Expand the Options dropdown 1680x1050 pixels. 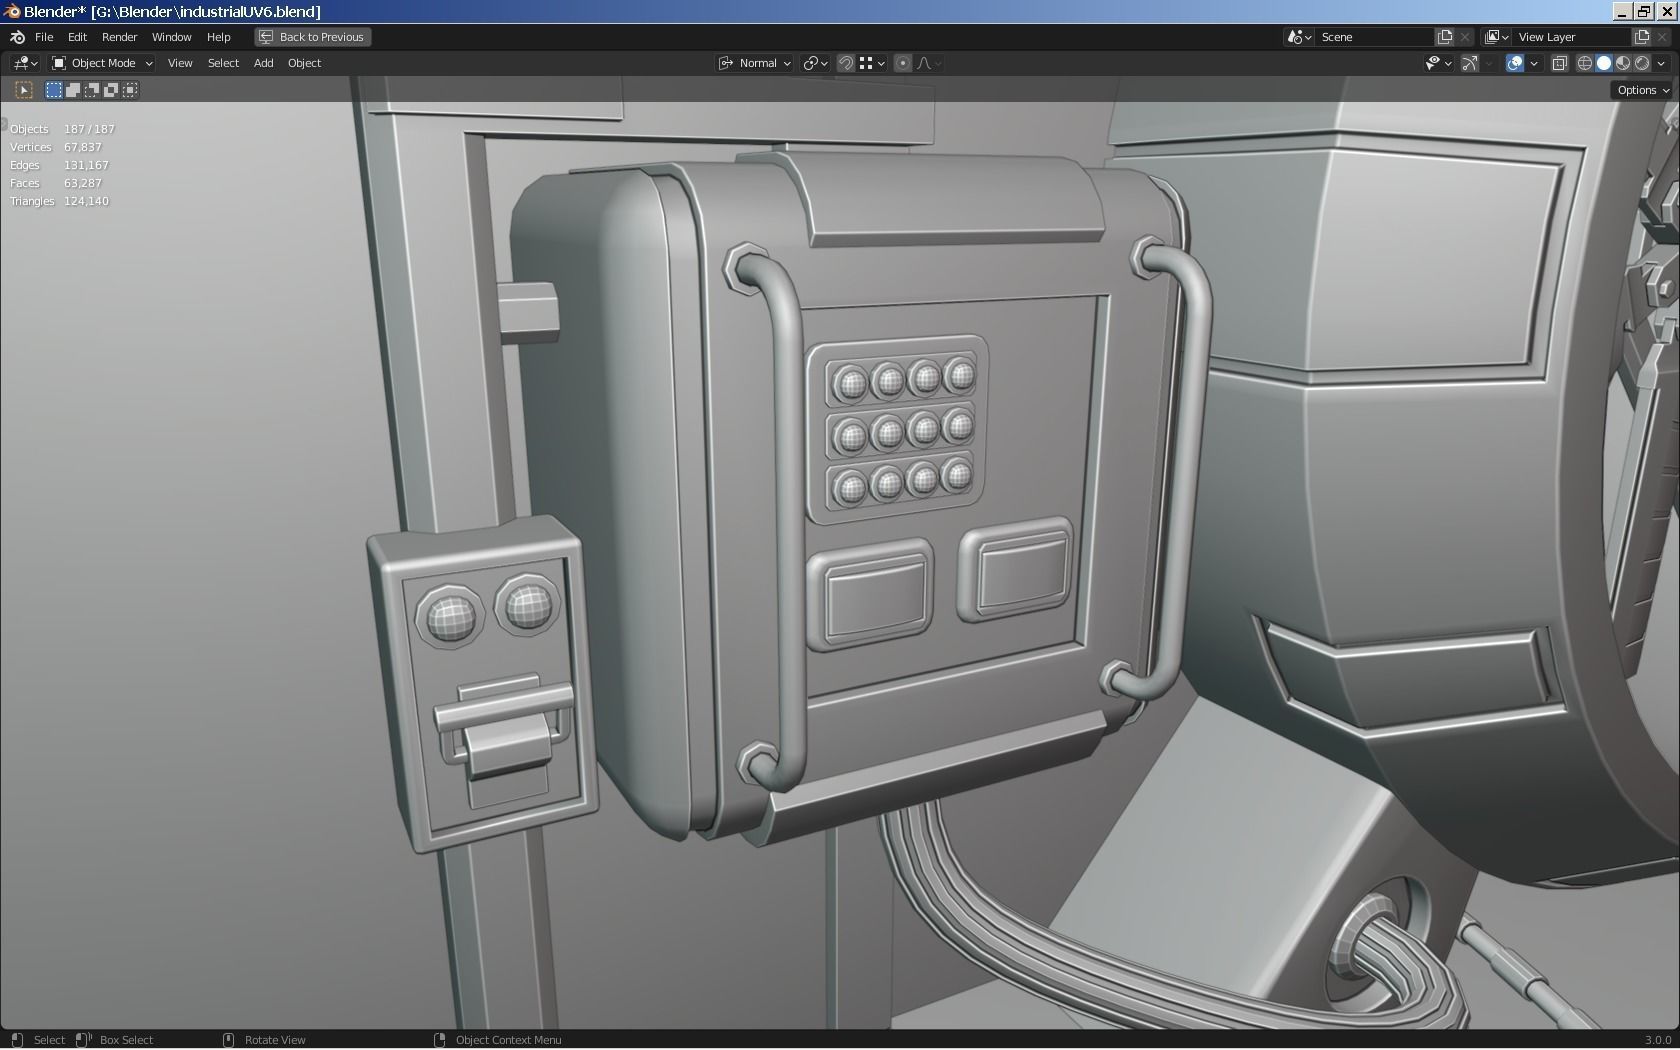point(1643,90)
